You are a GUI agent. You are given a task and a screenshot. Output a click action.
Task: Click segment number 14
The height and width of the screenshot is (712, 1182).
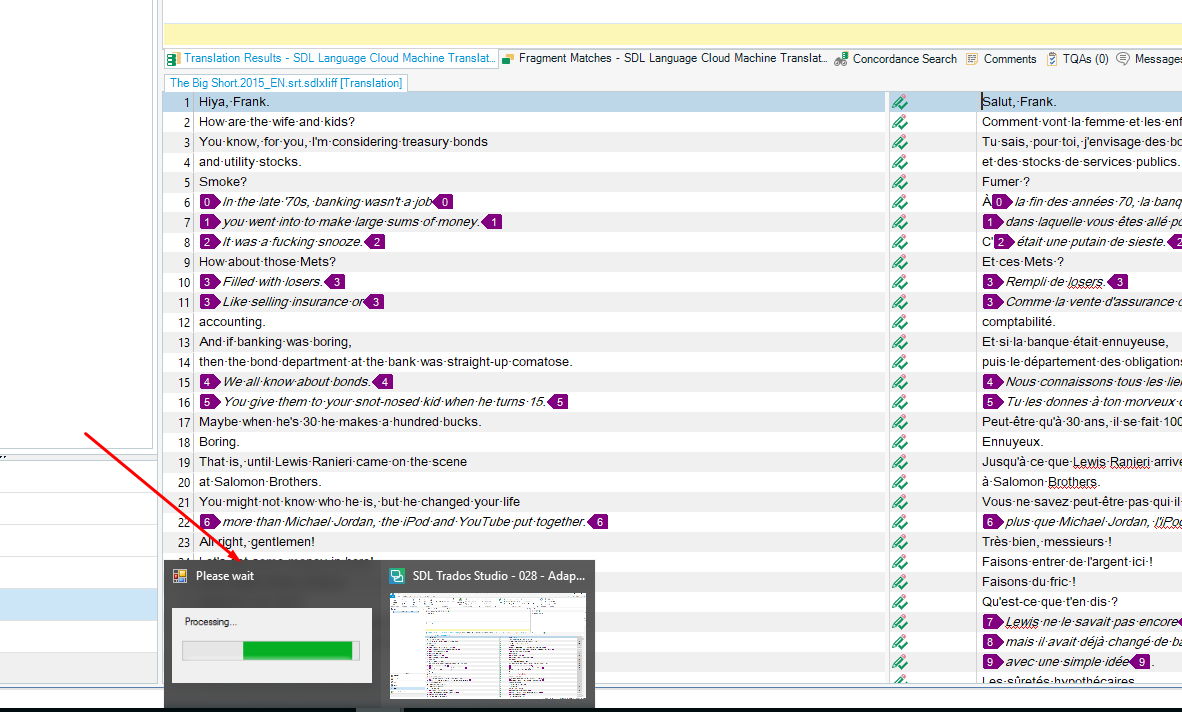click(x=184, y=362)
